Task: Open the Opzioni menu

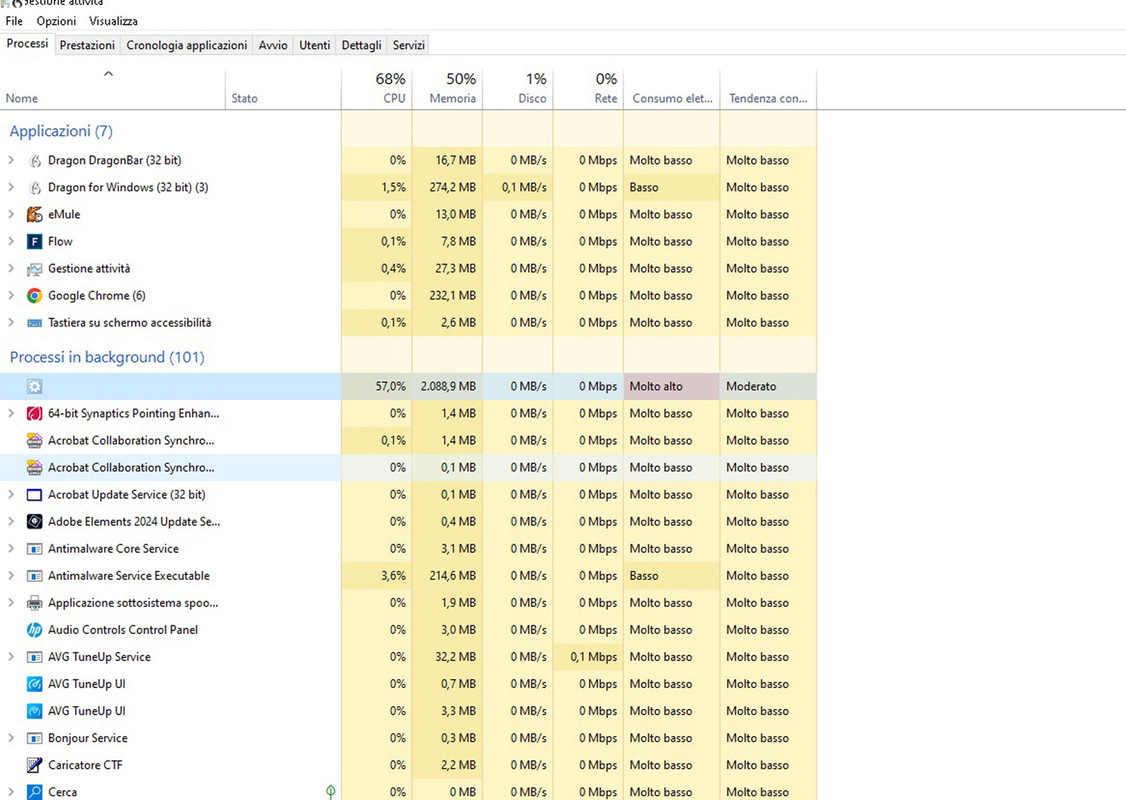Action: pos(56,21)
